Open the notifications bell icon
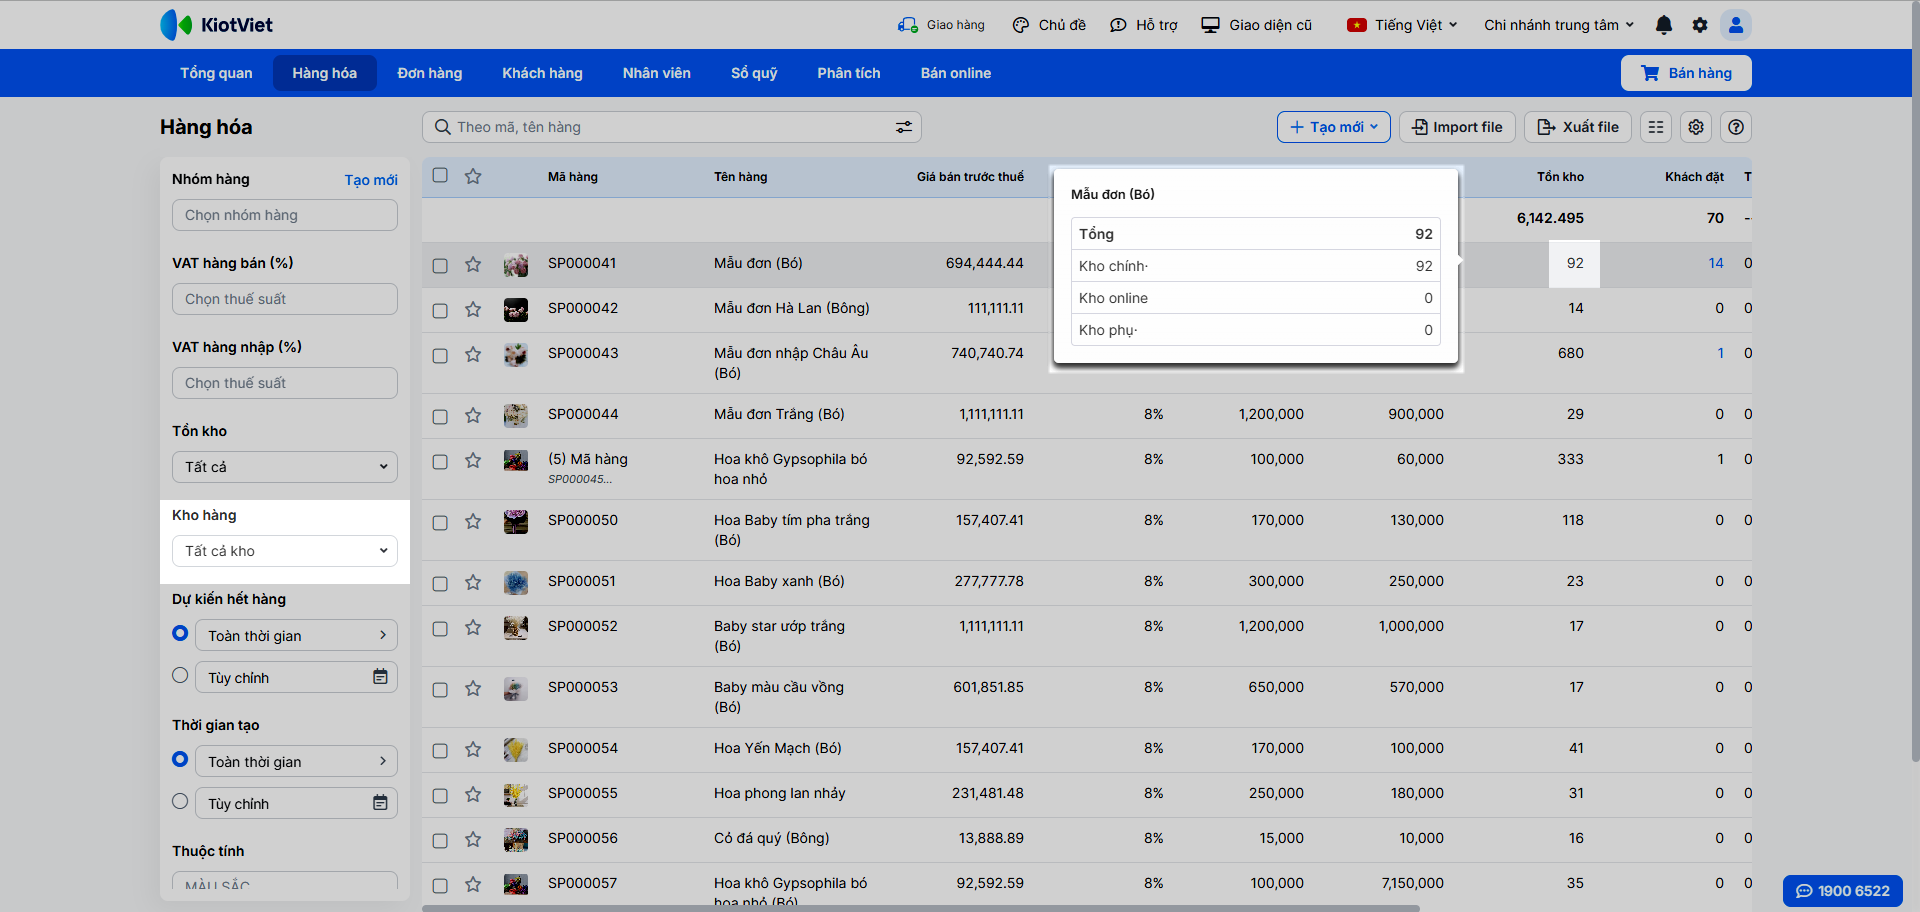The height and width of the screenshot is (912, 1920). pyautogui.click(x=1664, y=25)
